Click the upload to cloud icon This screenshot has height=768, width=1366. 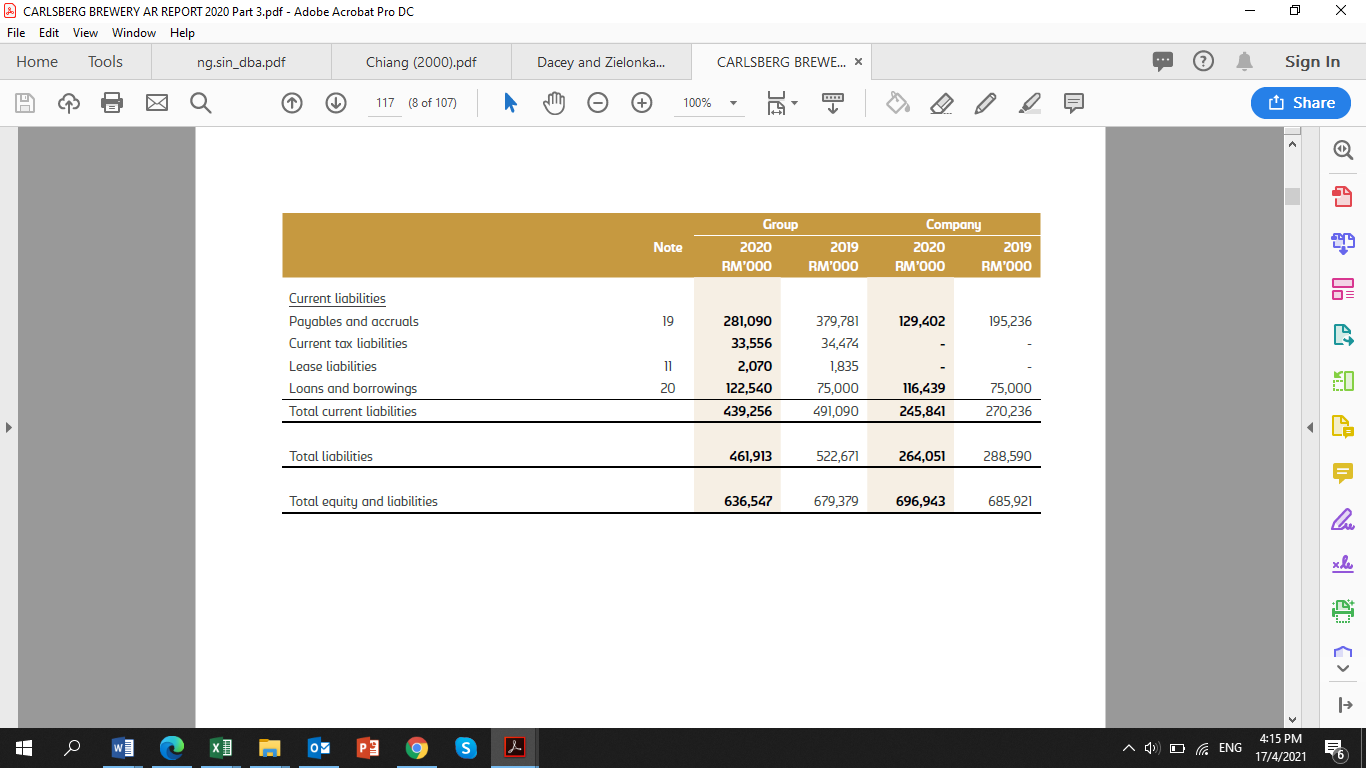tap(69, 103)
